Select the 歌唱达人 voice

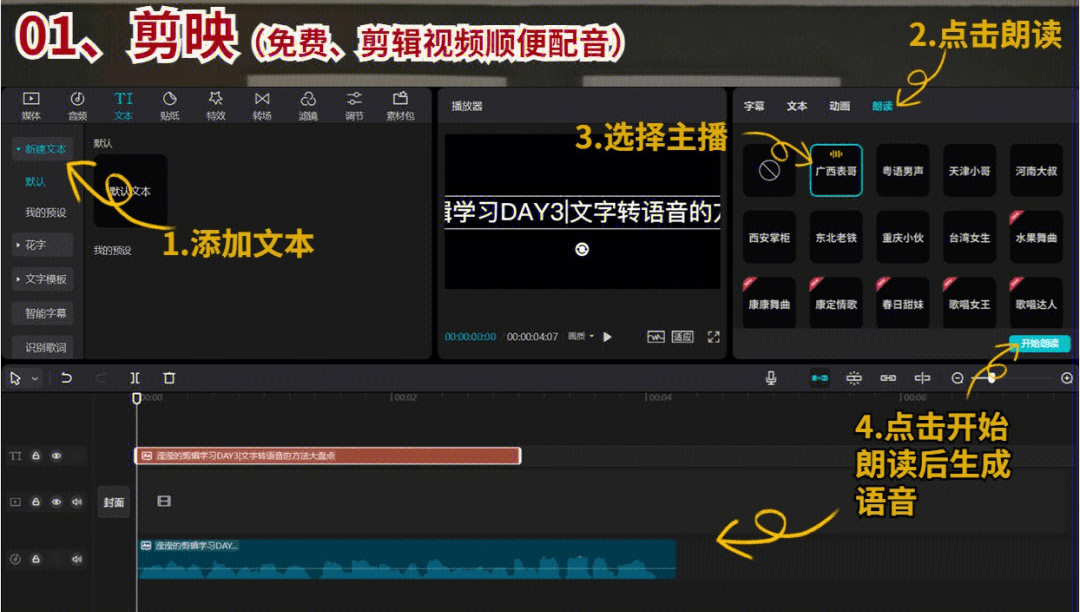[x=1036, y=304]
